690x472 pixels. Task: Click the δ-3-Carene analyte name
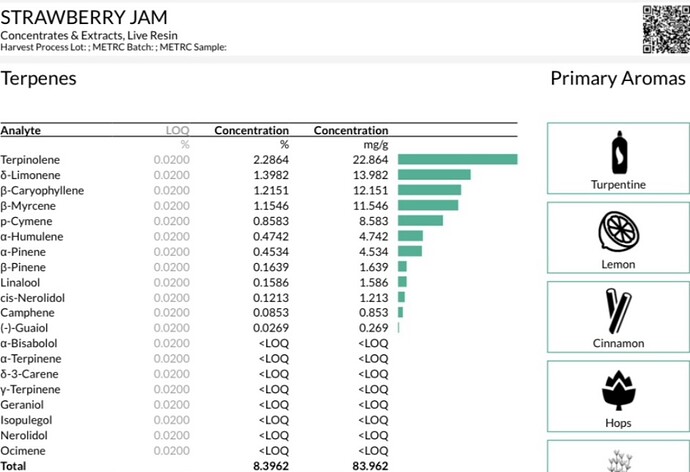point(29,374)
